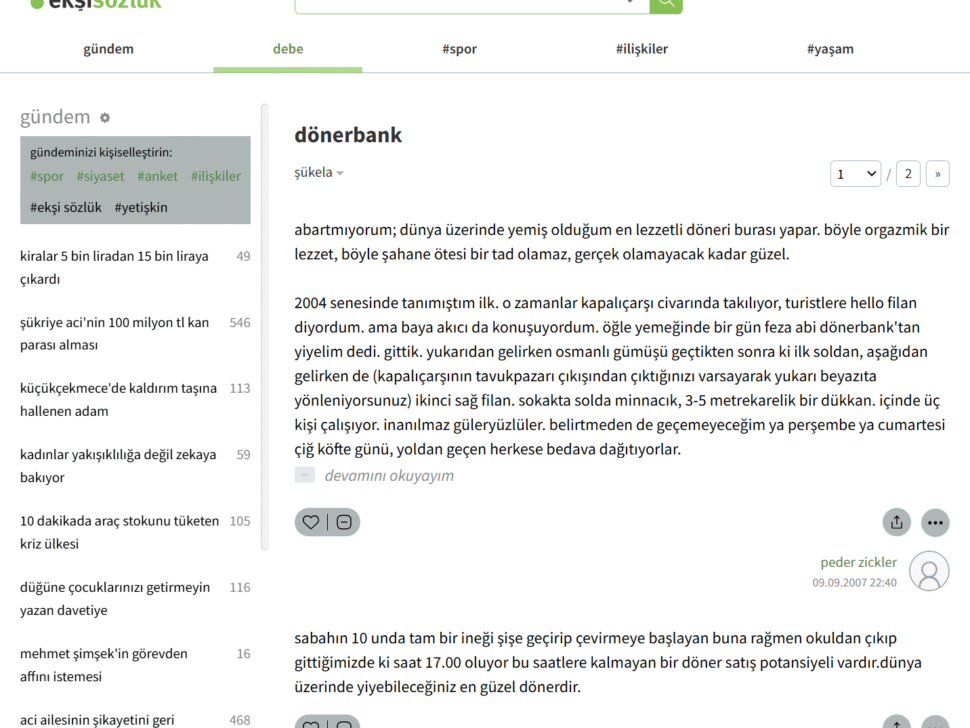
Task: Open the şükela sorting dropdown
Action: 318,172
